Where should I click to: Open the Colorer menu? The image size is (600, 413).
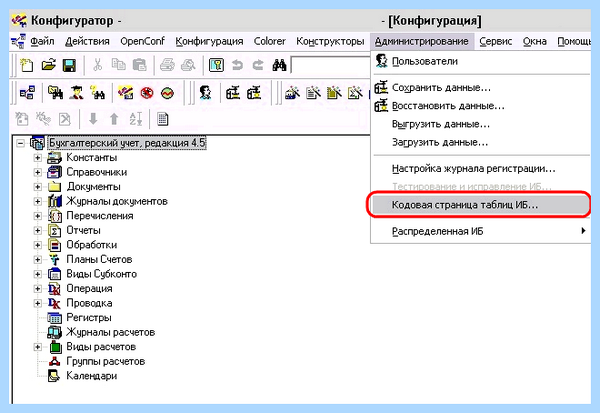pyautogui.click(x=270, y=41)
